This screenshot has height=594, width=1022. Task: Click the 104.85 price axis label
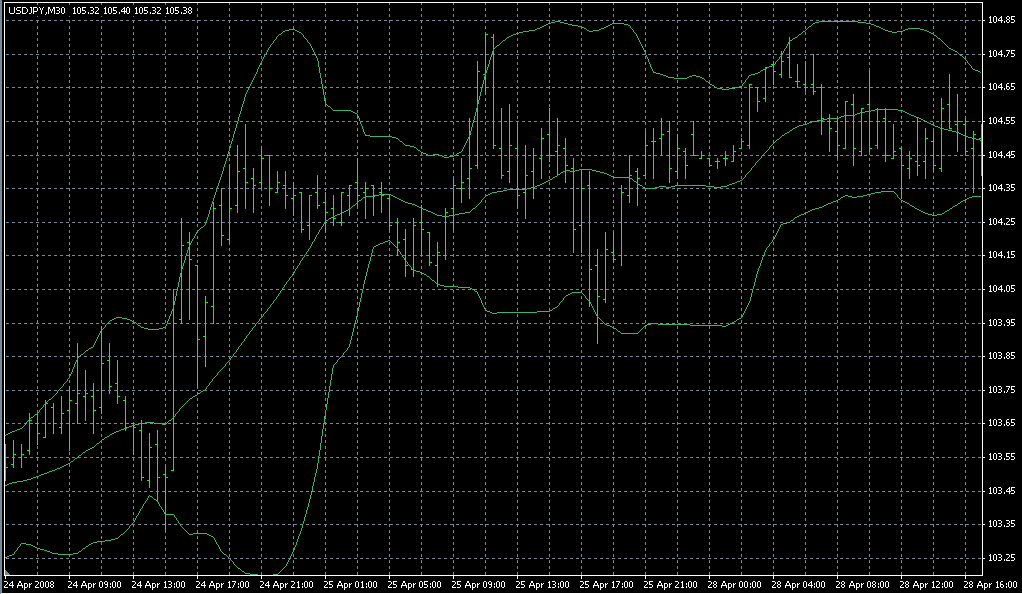pos(1001,20)
